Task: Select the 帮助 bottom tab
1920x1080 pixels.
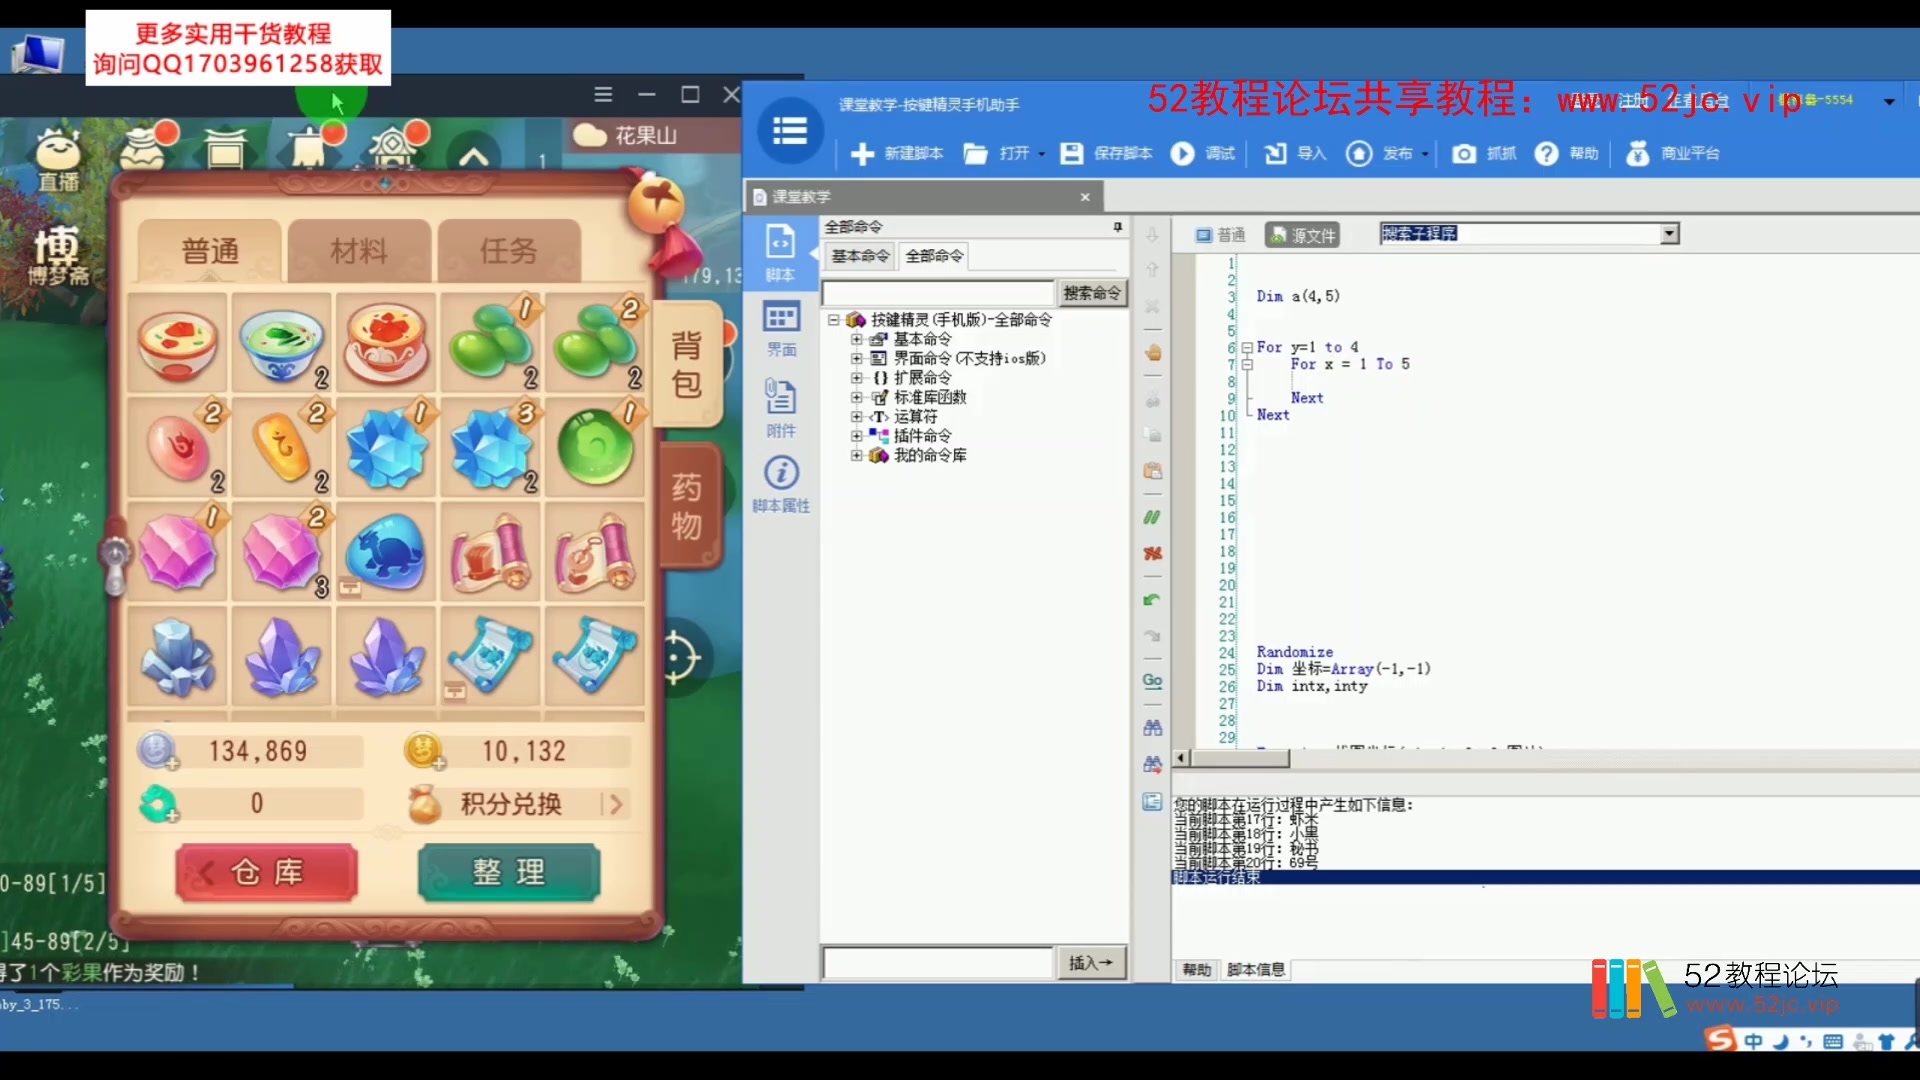Action: click(x=1197, y=970)
